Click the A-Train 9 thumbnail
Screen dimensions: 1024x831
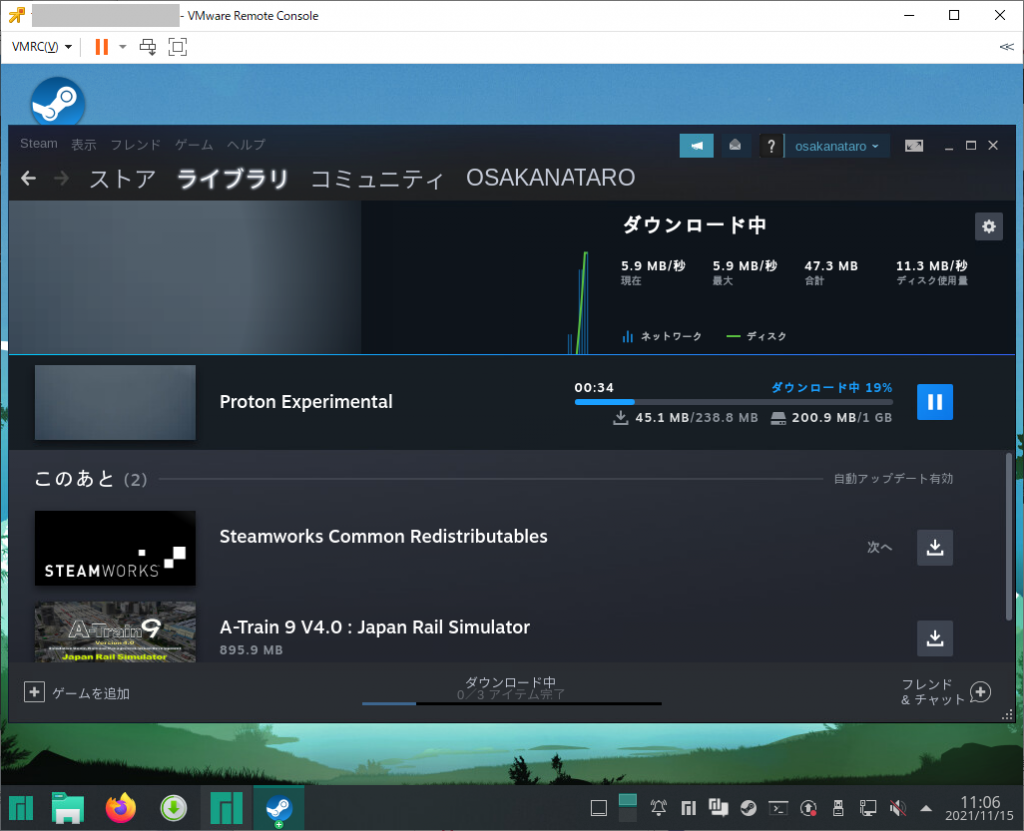click(x=115, y=632)
